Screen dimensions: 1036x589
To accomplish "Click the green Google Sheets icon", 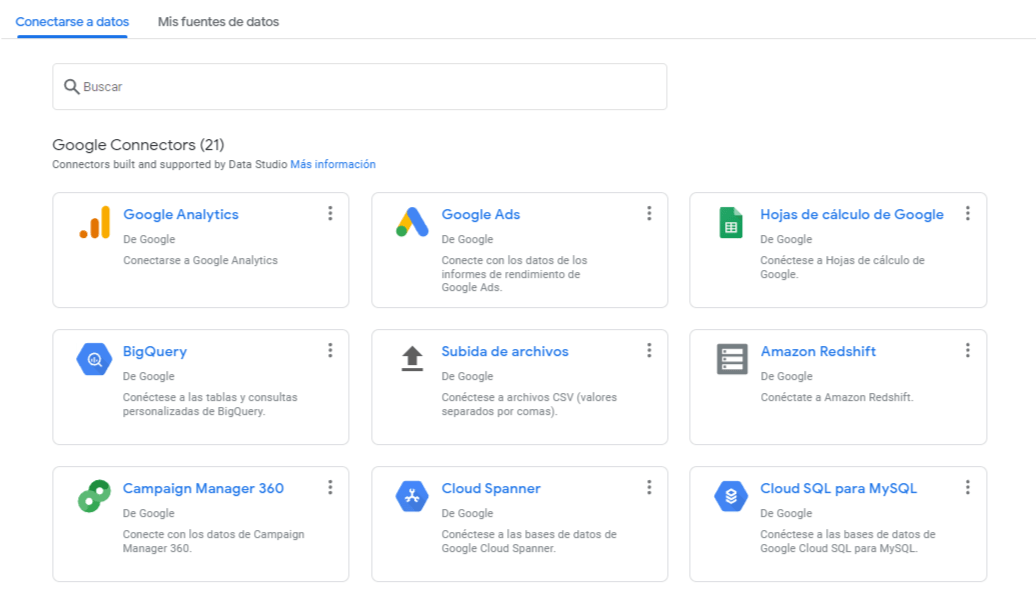I will pos(731,222).
